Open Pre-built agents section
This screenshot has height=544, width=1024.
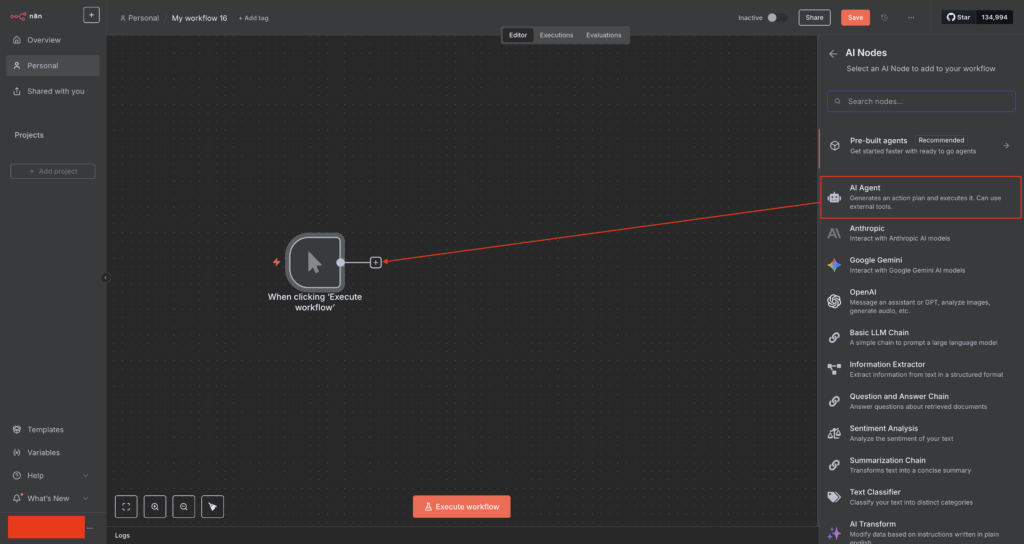tap(918, 146)
